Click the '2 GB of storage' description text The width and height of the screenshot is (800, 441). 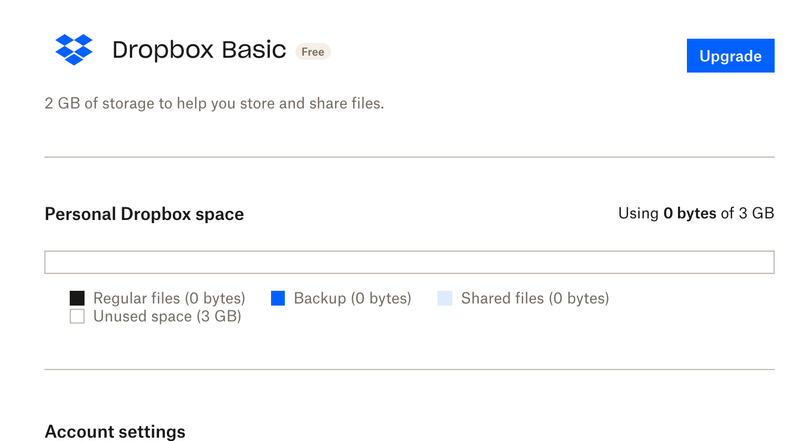[213, 103]
